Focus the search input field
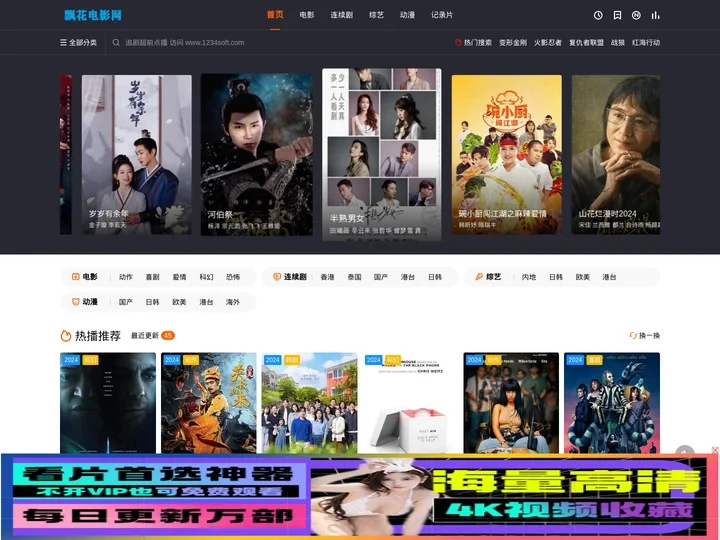The width and height of the screenshot is (720, 540). (276, 42)
